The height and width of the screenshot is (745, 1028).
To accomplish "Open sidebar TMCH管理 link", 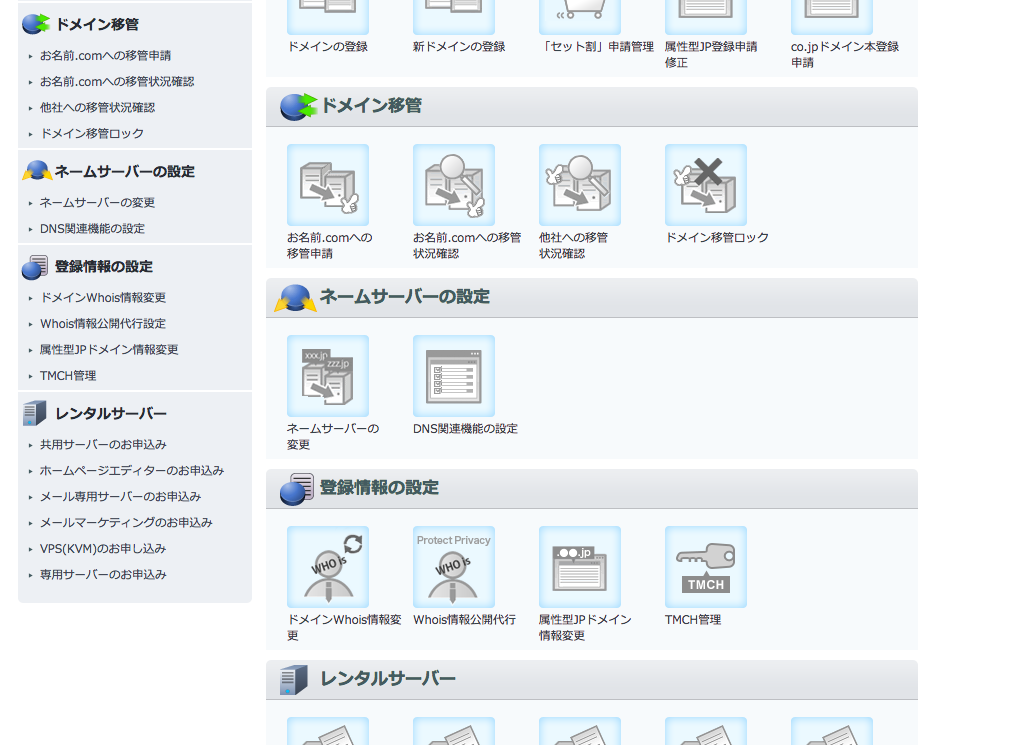I will pyautogui.click(x=68, y=376).
